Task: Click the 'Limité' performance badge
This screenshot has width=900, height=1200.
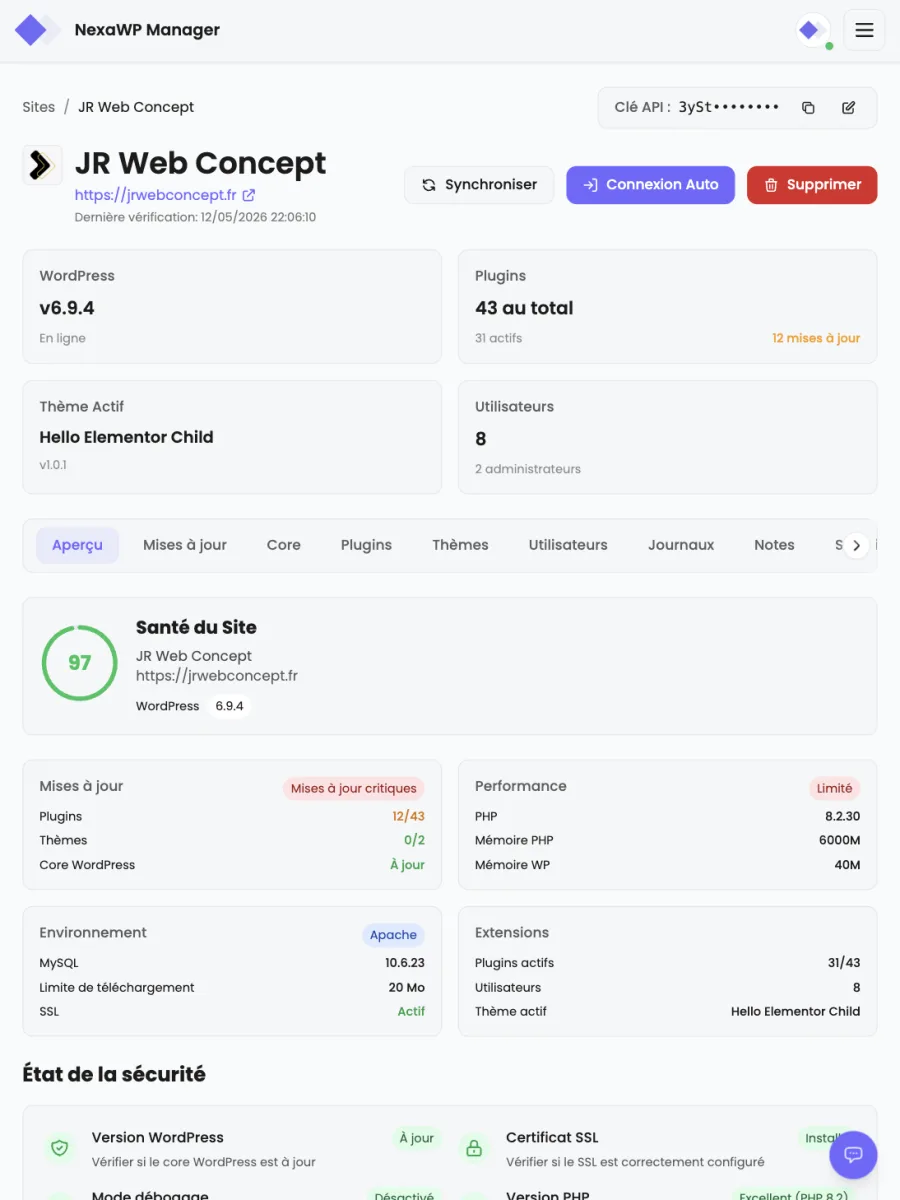Action: coord(834,788)
